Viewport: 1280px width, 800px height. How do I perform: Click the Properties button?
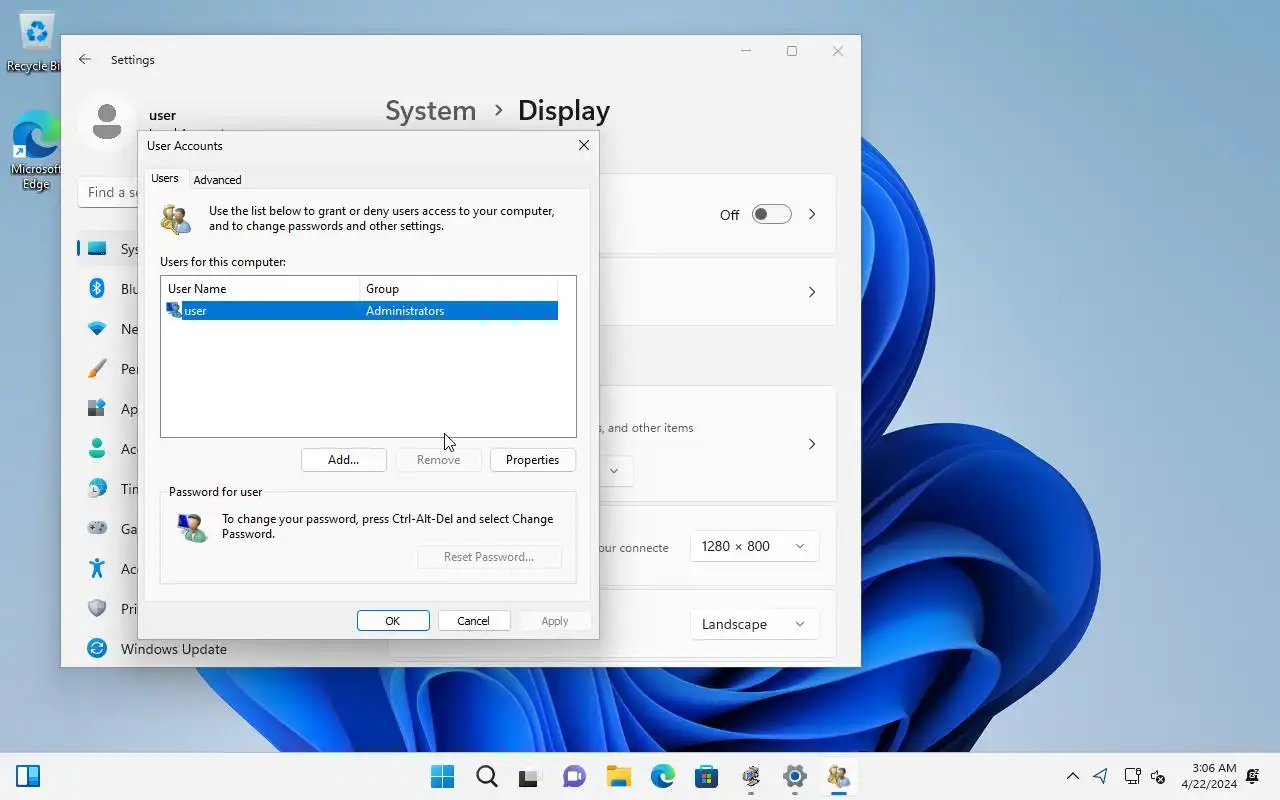[532, 460]
